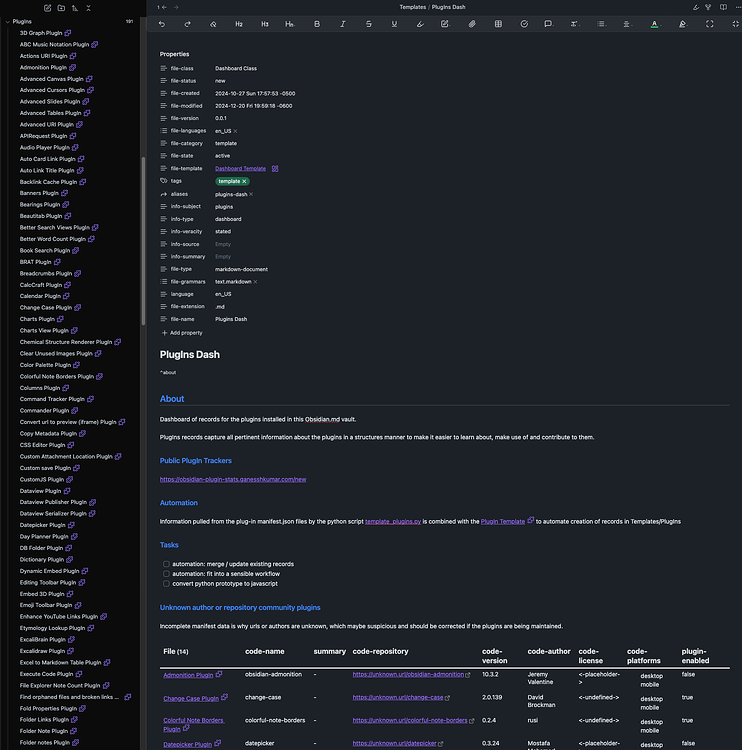Image resolution: width=742 pixels, height=750 pixels.
Task: Undo the last edit in toolbar
Action: pos(162,24)
